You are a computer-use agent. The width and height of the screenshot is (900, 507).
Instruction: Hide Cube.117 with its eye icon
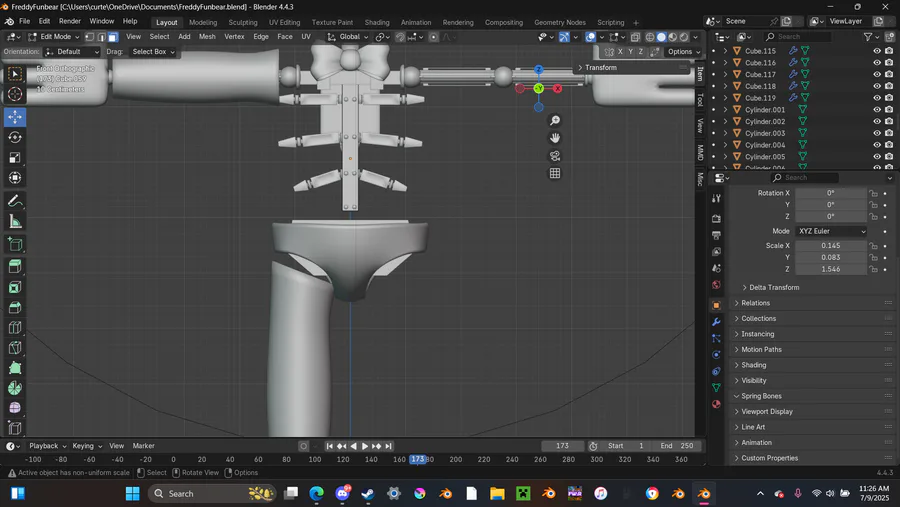click(x=876, y=74)
